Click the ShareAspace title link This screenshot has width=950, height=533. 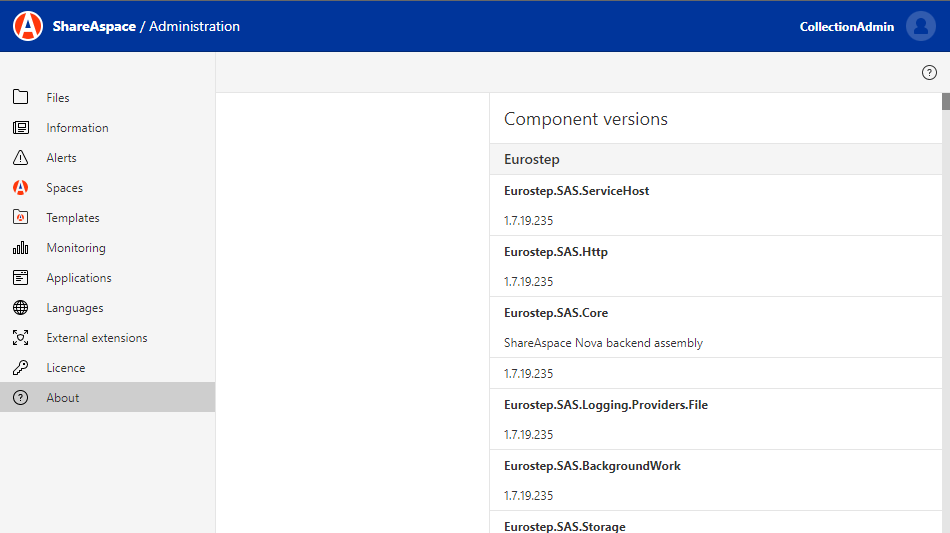[x=94, y=27]
